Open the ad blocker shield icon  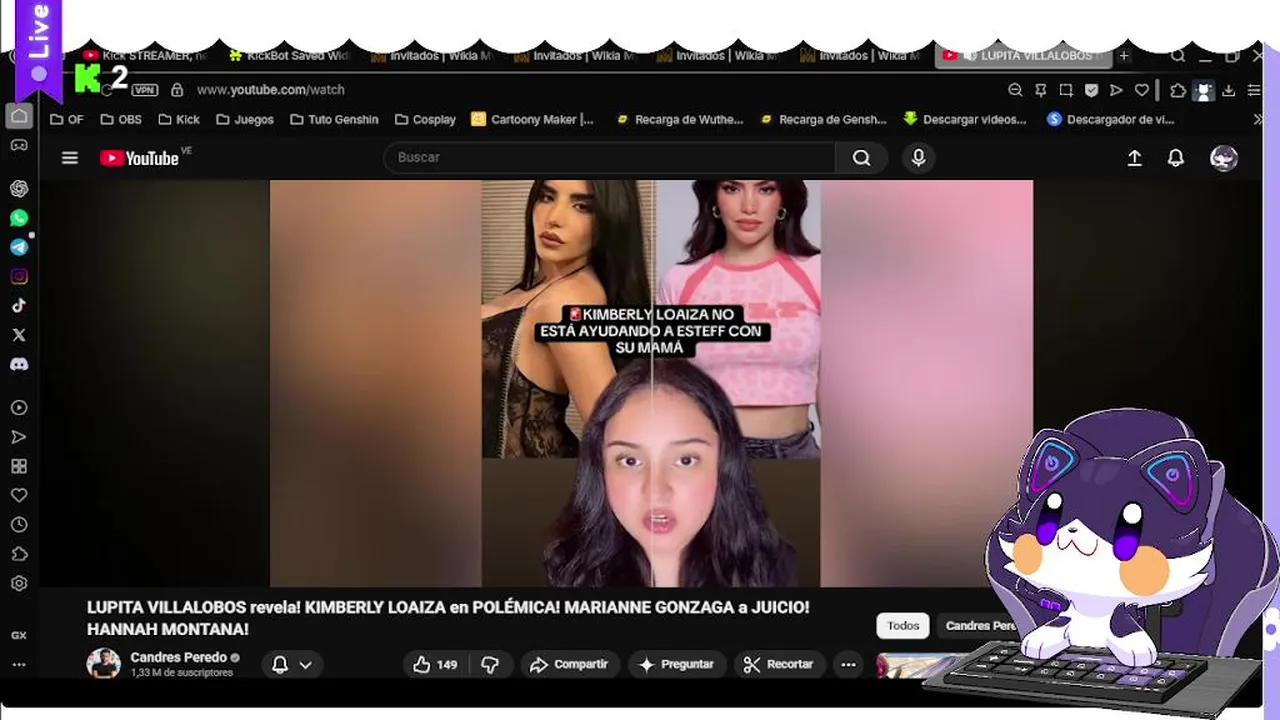coord(1091,90)
